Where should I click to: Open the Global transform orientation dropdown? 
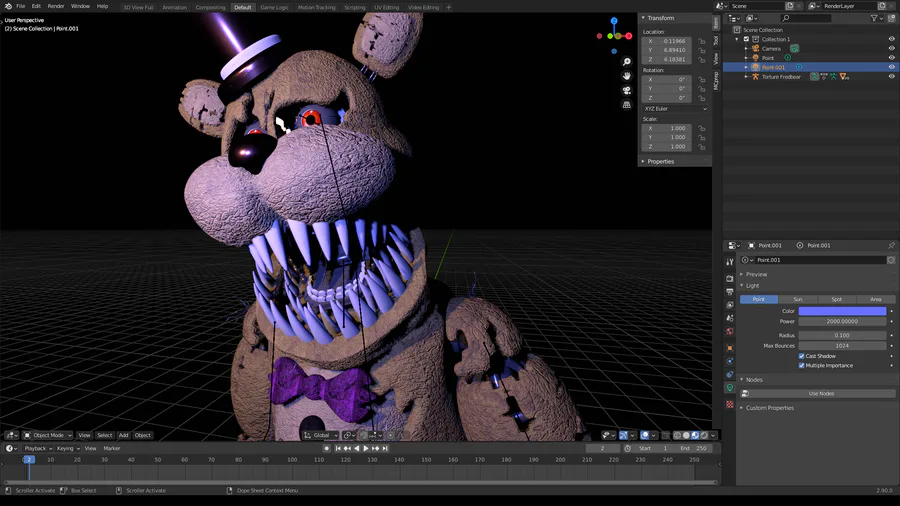[x=321, y=435]
